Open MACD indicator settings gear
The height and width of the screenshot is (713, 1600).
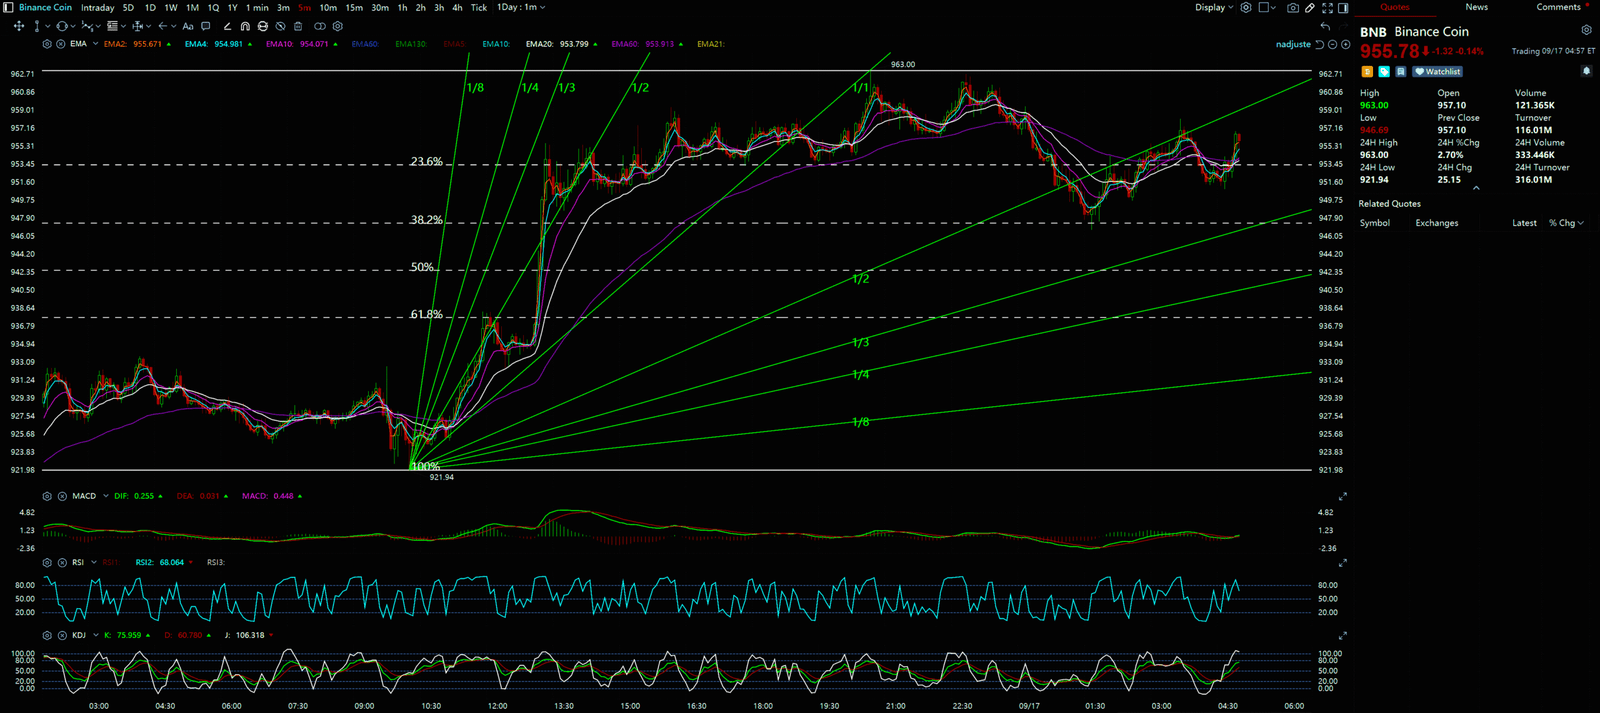pyautogui.click(x=47, y=496)
